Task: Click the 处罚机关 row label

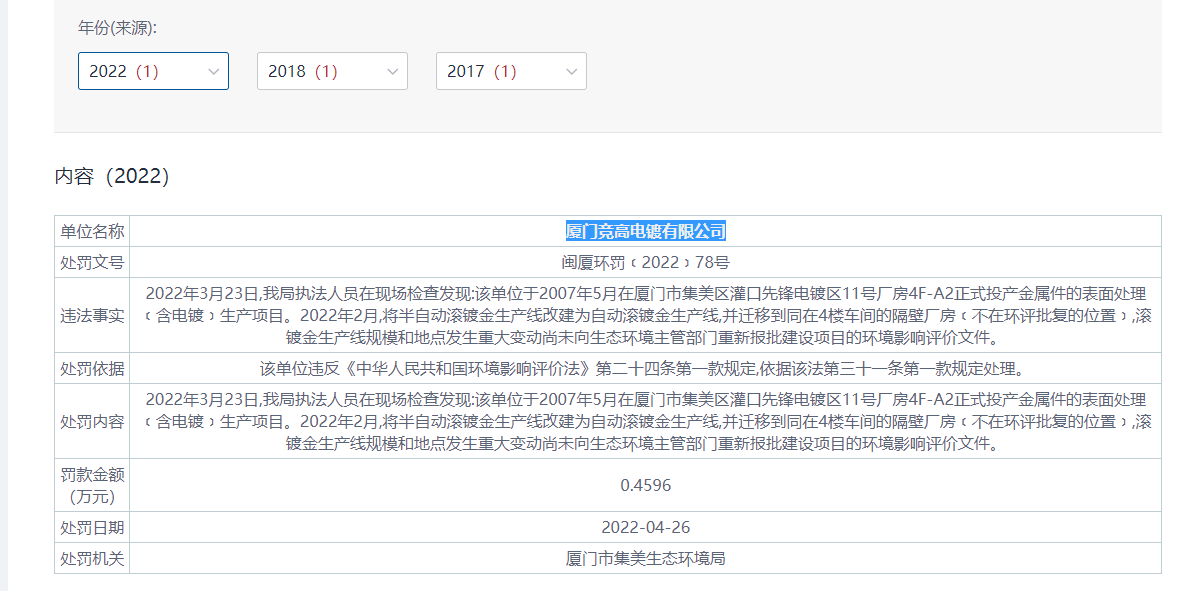Action: (x=92, y=559)
